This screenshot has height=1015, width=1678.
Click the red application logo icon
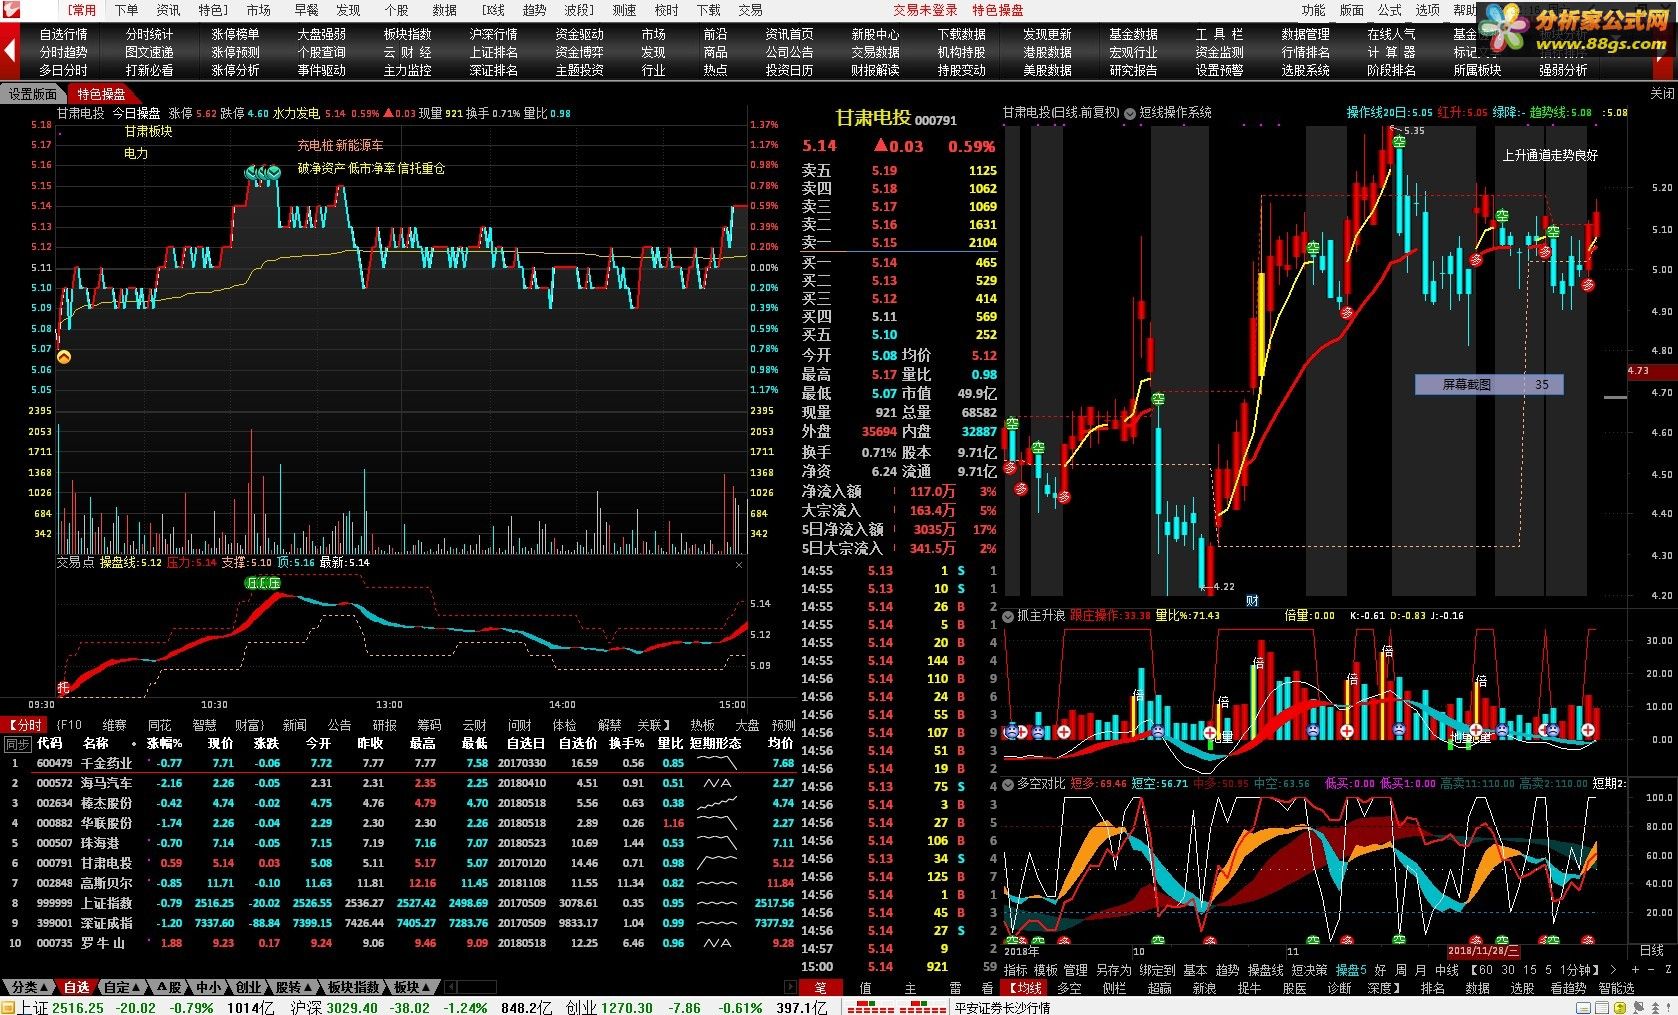11,10
